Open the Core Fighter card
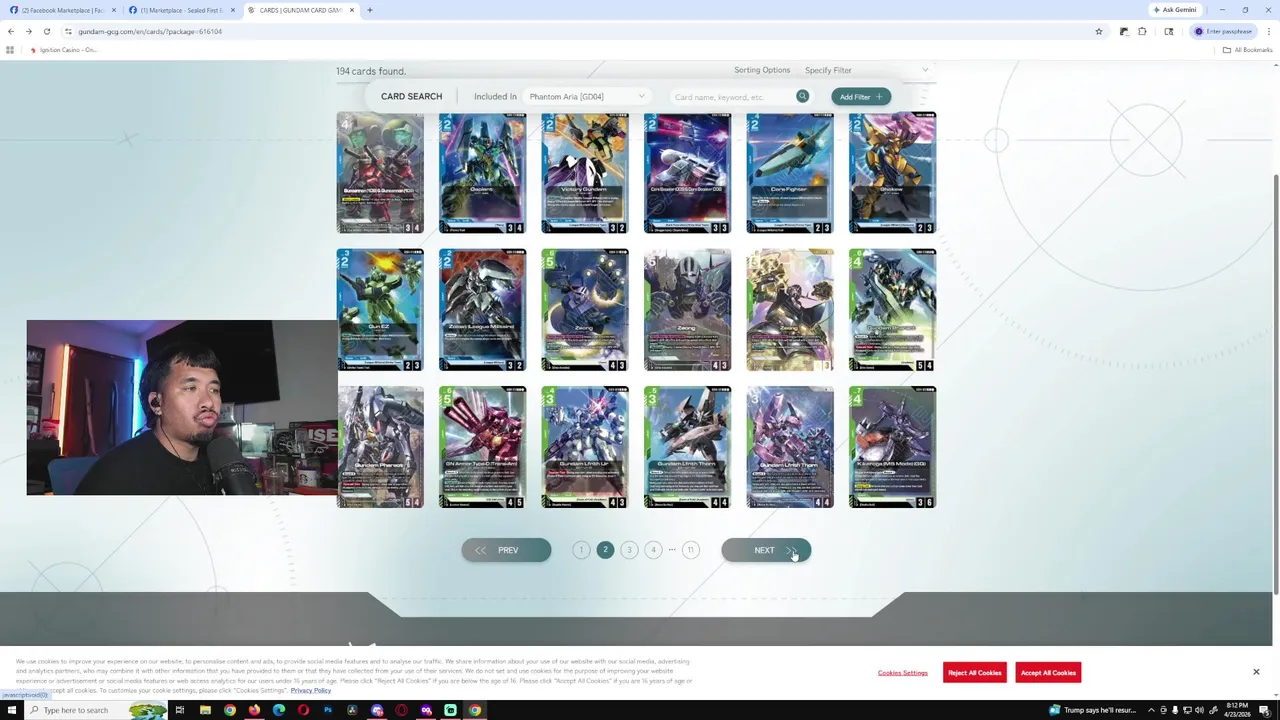1280x720 pixels. [x=790, y=173]
